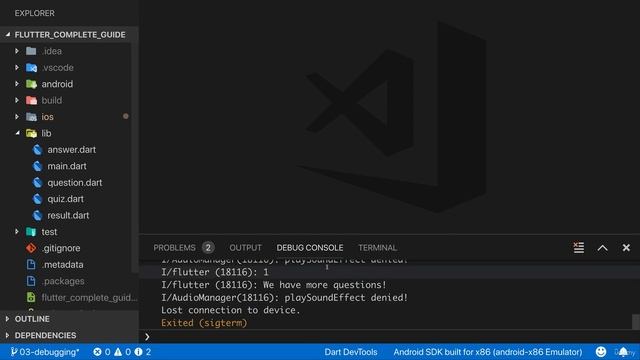This screenshot has width=640, height=360.
Task: Expand the OUTLINE section
Action: pyautogui.click(x=7, y=319)
